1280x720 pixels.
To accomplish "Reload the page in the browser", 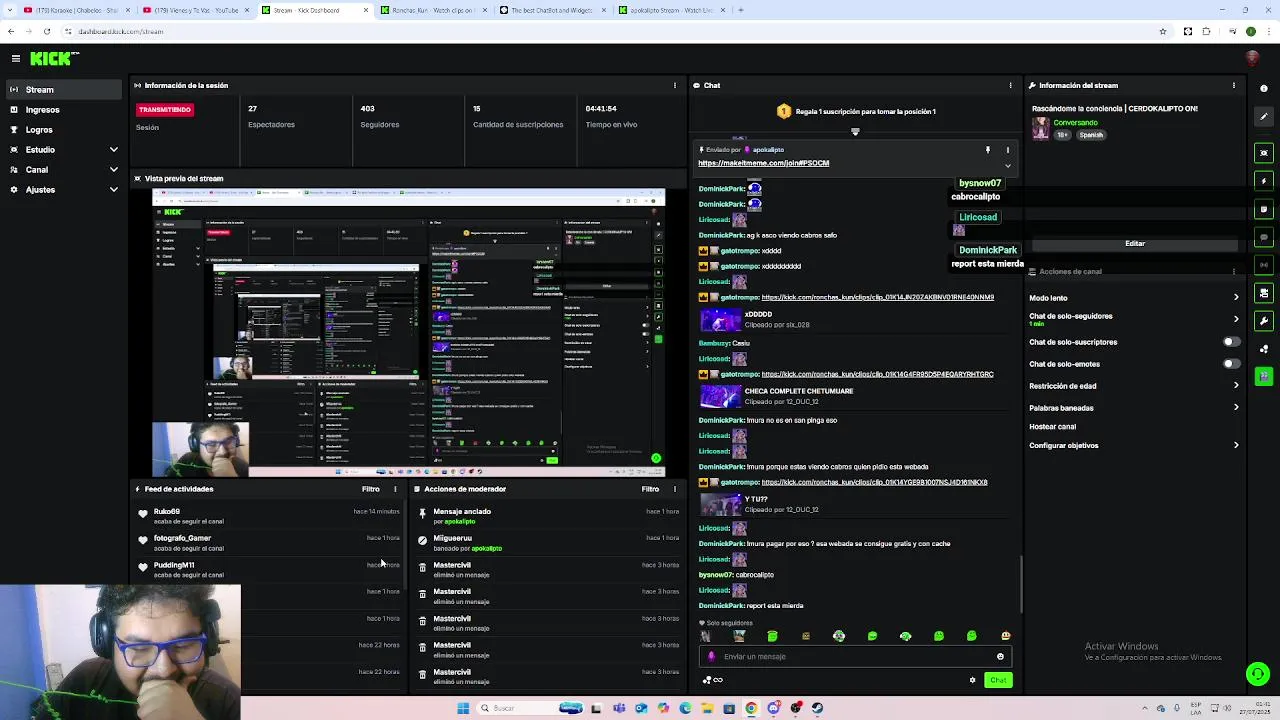I will coord(46,31).
